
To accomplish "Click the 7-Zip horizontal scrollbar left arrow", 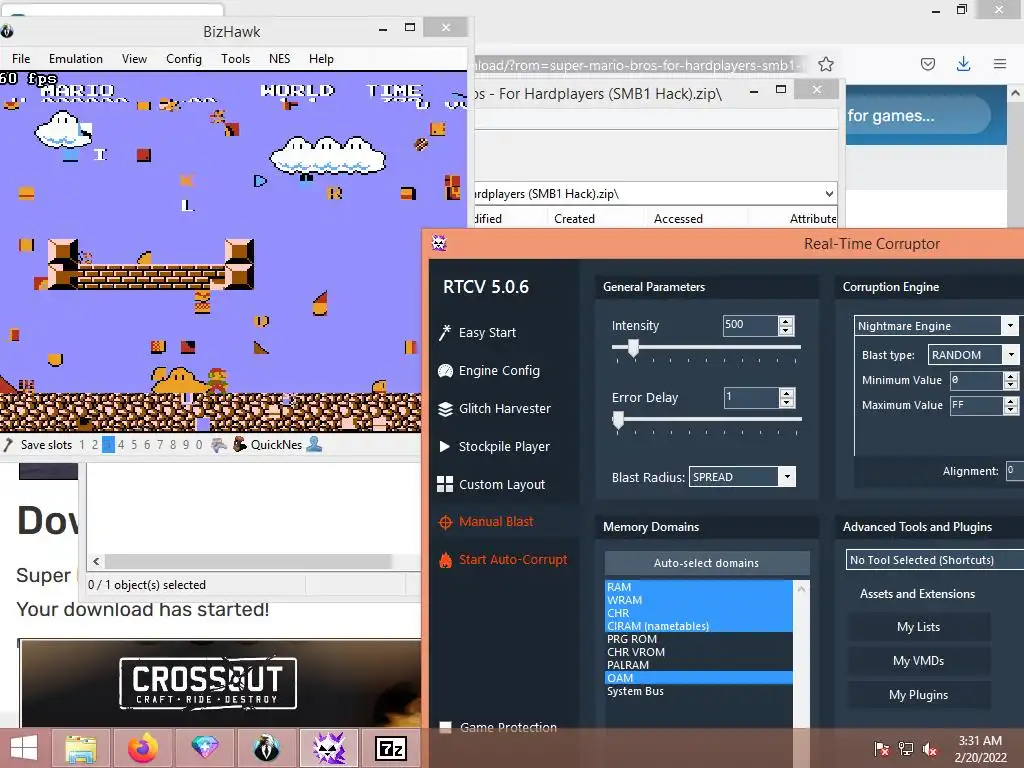I will coord(96,562).
